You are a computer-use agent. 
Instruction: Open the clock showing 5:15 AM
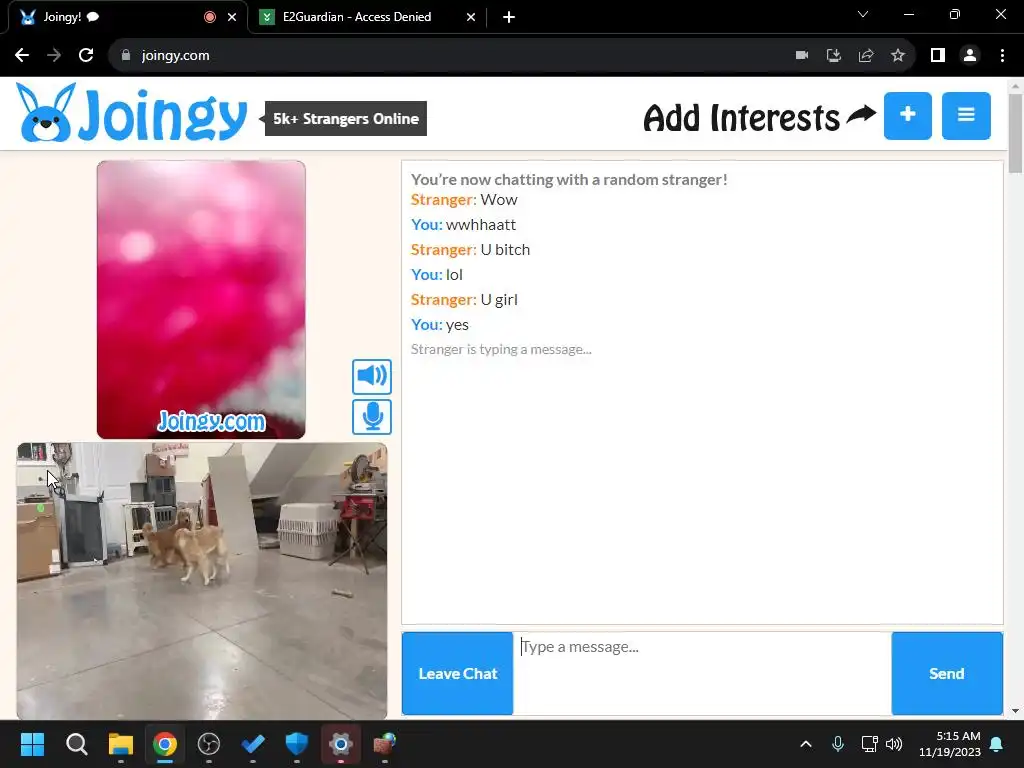950,744
